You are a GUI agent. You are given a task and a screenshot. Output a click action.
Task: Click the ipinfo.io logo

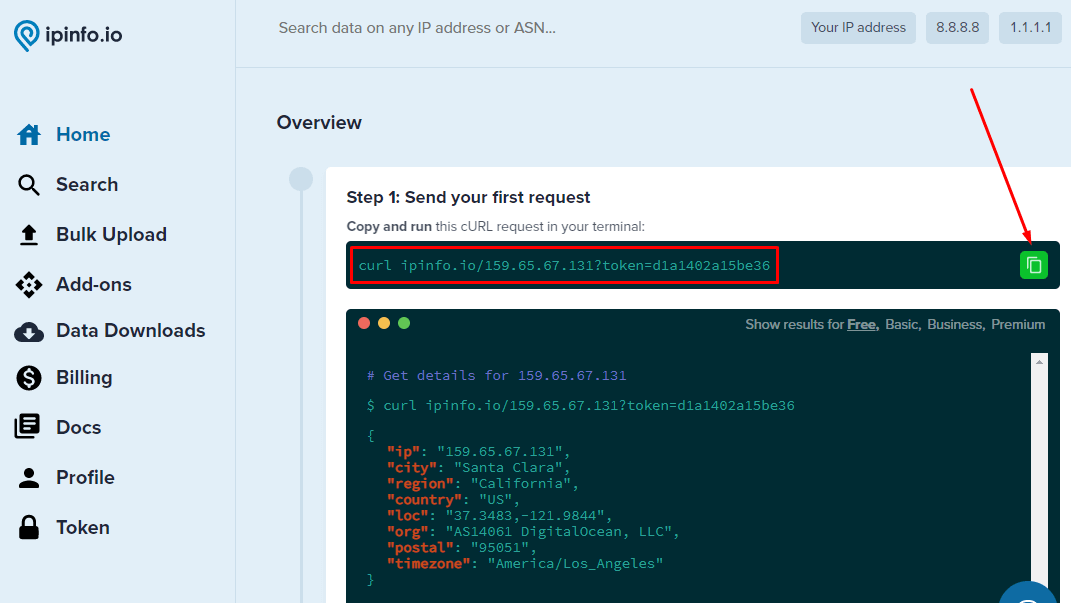click(68, 35)
